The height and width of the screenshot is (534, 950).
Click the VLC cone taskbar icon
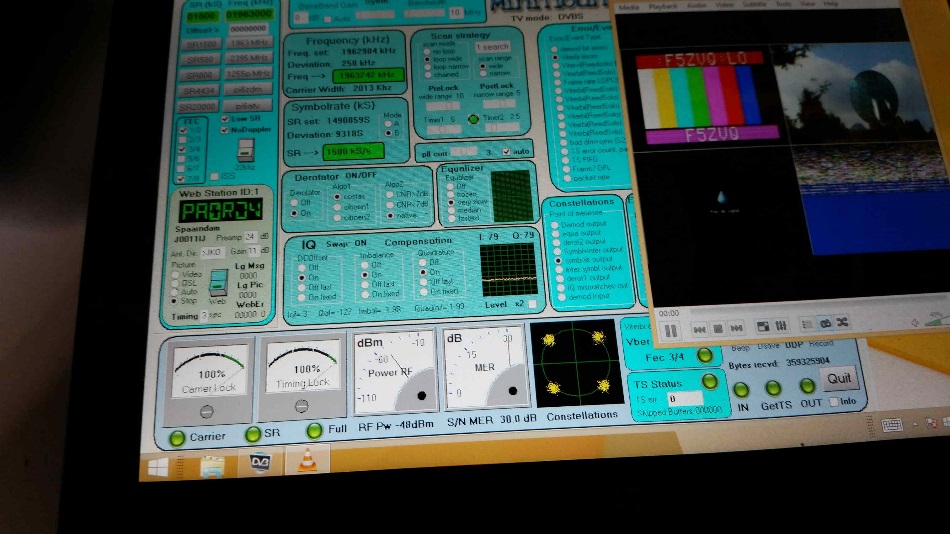(307, 460)
